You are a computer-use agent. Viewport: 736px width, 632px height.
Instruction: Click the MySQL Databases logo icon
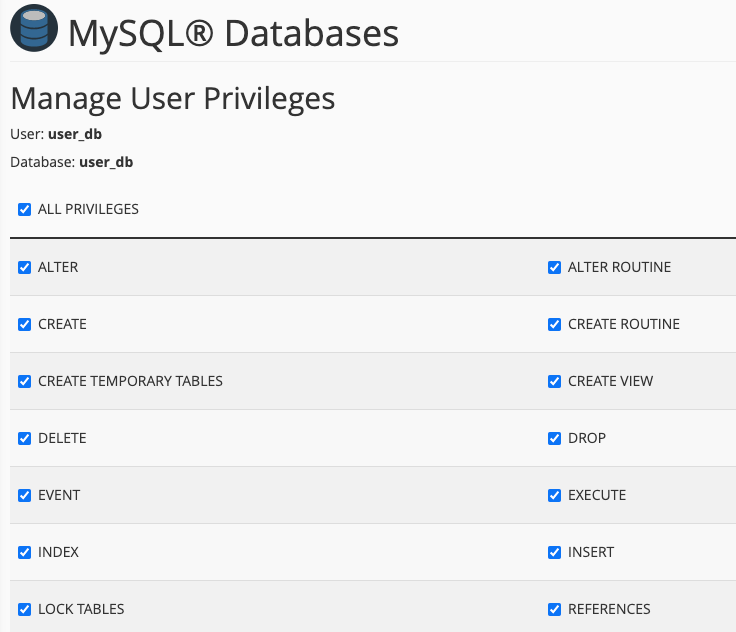pyautogui.click(x=34, y=28)
